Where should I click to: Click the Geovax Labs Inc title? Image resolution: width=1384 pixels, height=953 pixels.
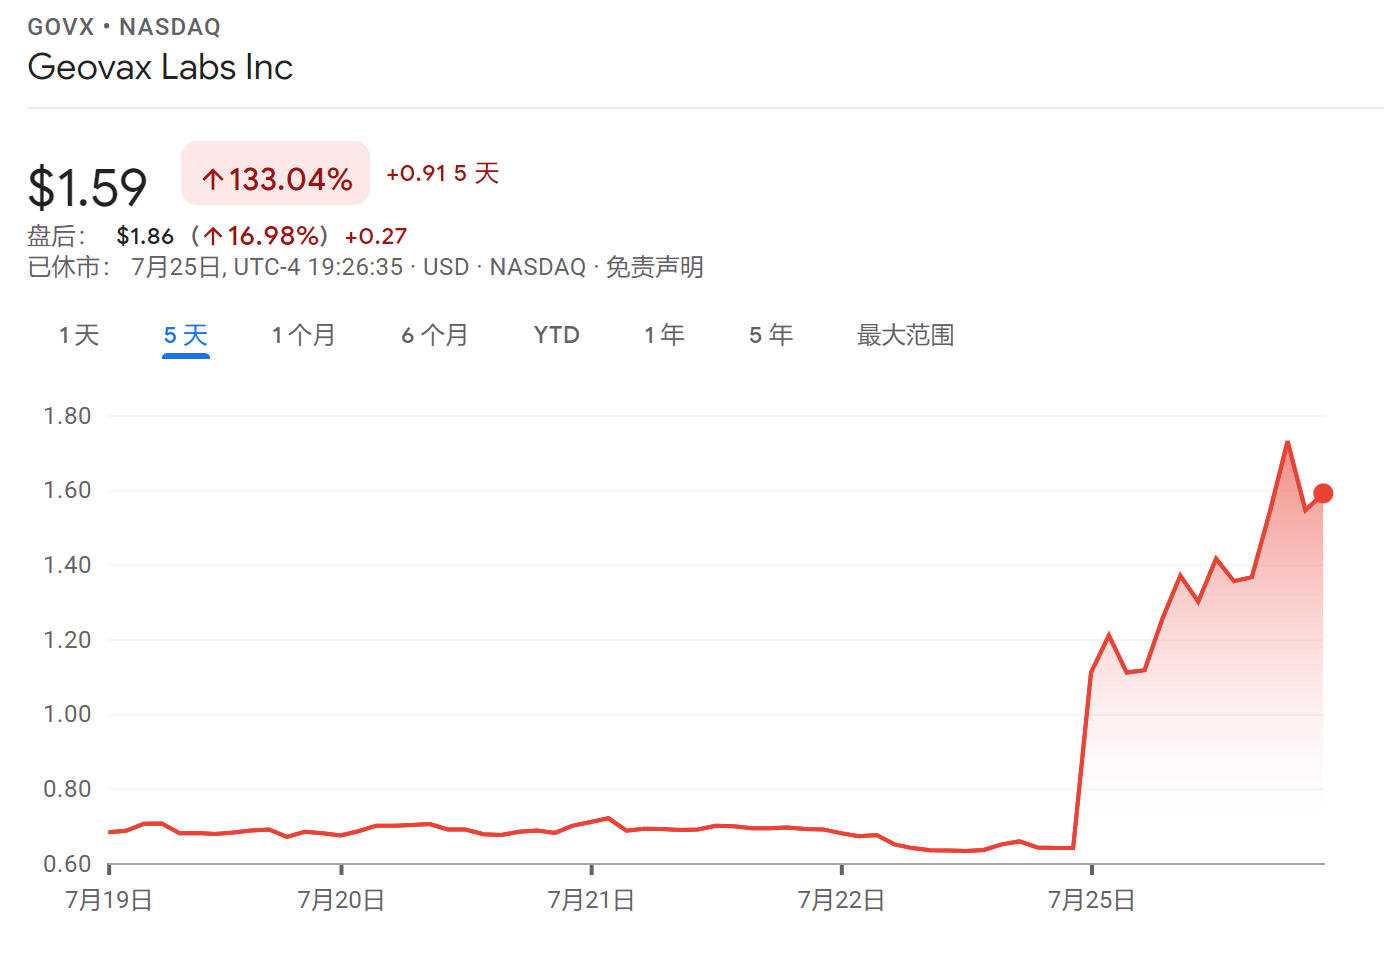160,67
